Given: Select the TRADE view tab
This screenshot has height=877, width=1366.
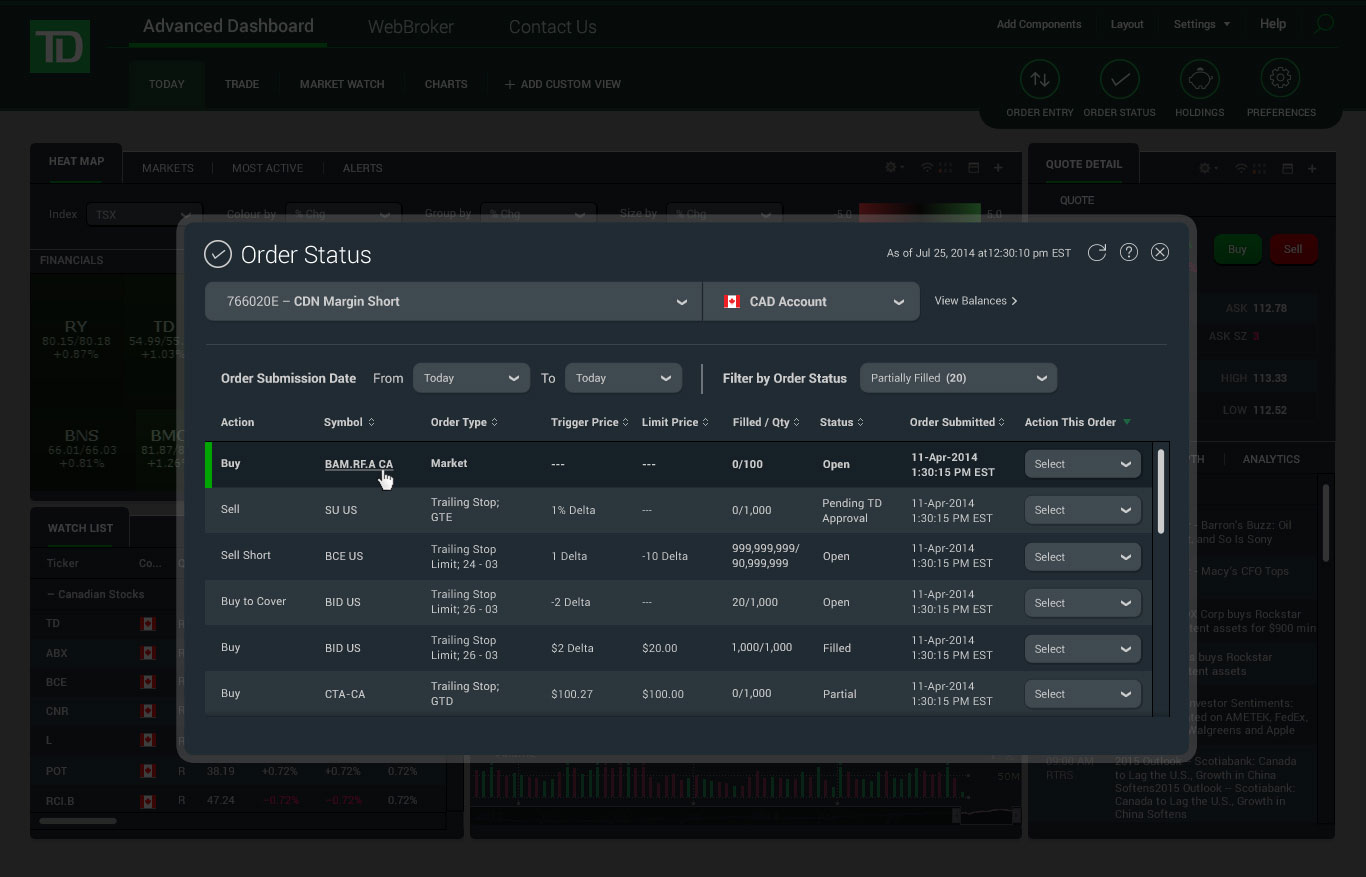Looking at the screenshot, I should point(242,84).
